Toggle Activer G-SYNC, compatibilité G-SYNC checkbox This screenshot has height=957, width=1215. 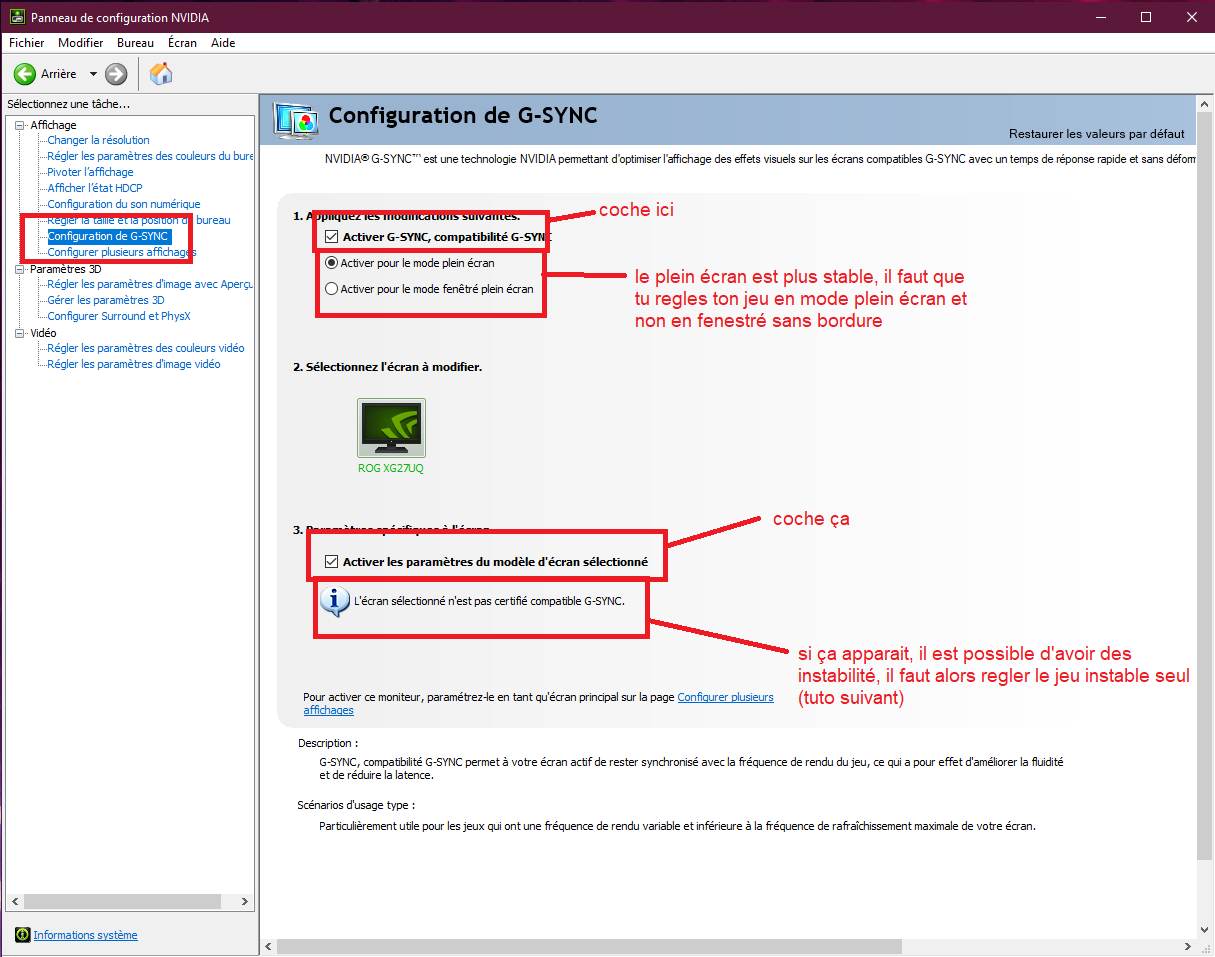[x=332, y=238]
